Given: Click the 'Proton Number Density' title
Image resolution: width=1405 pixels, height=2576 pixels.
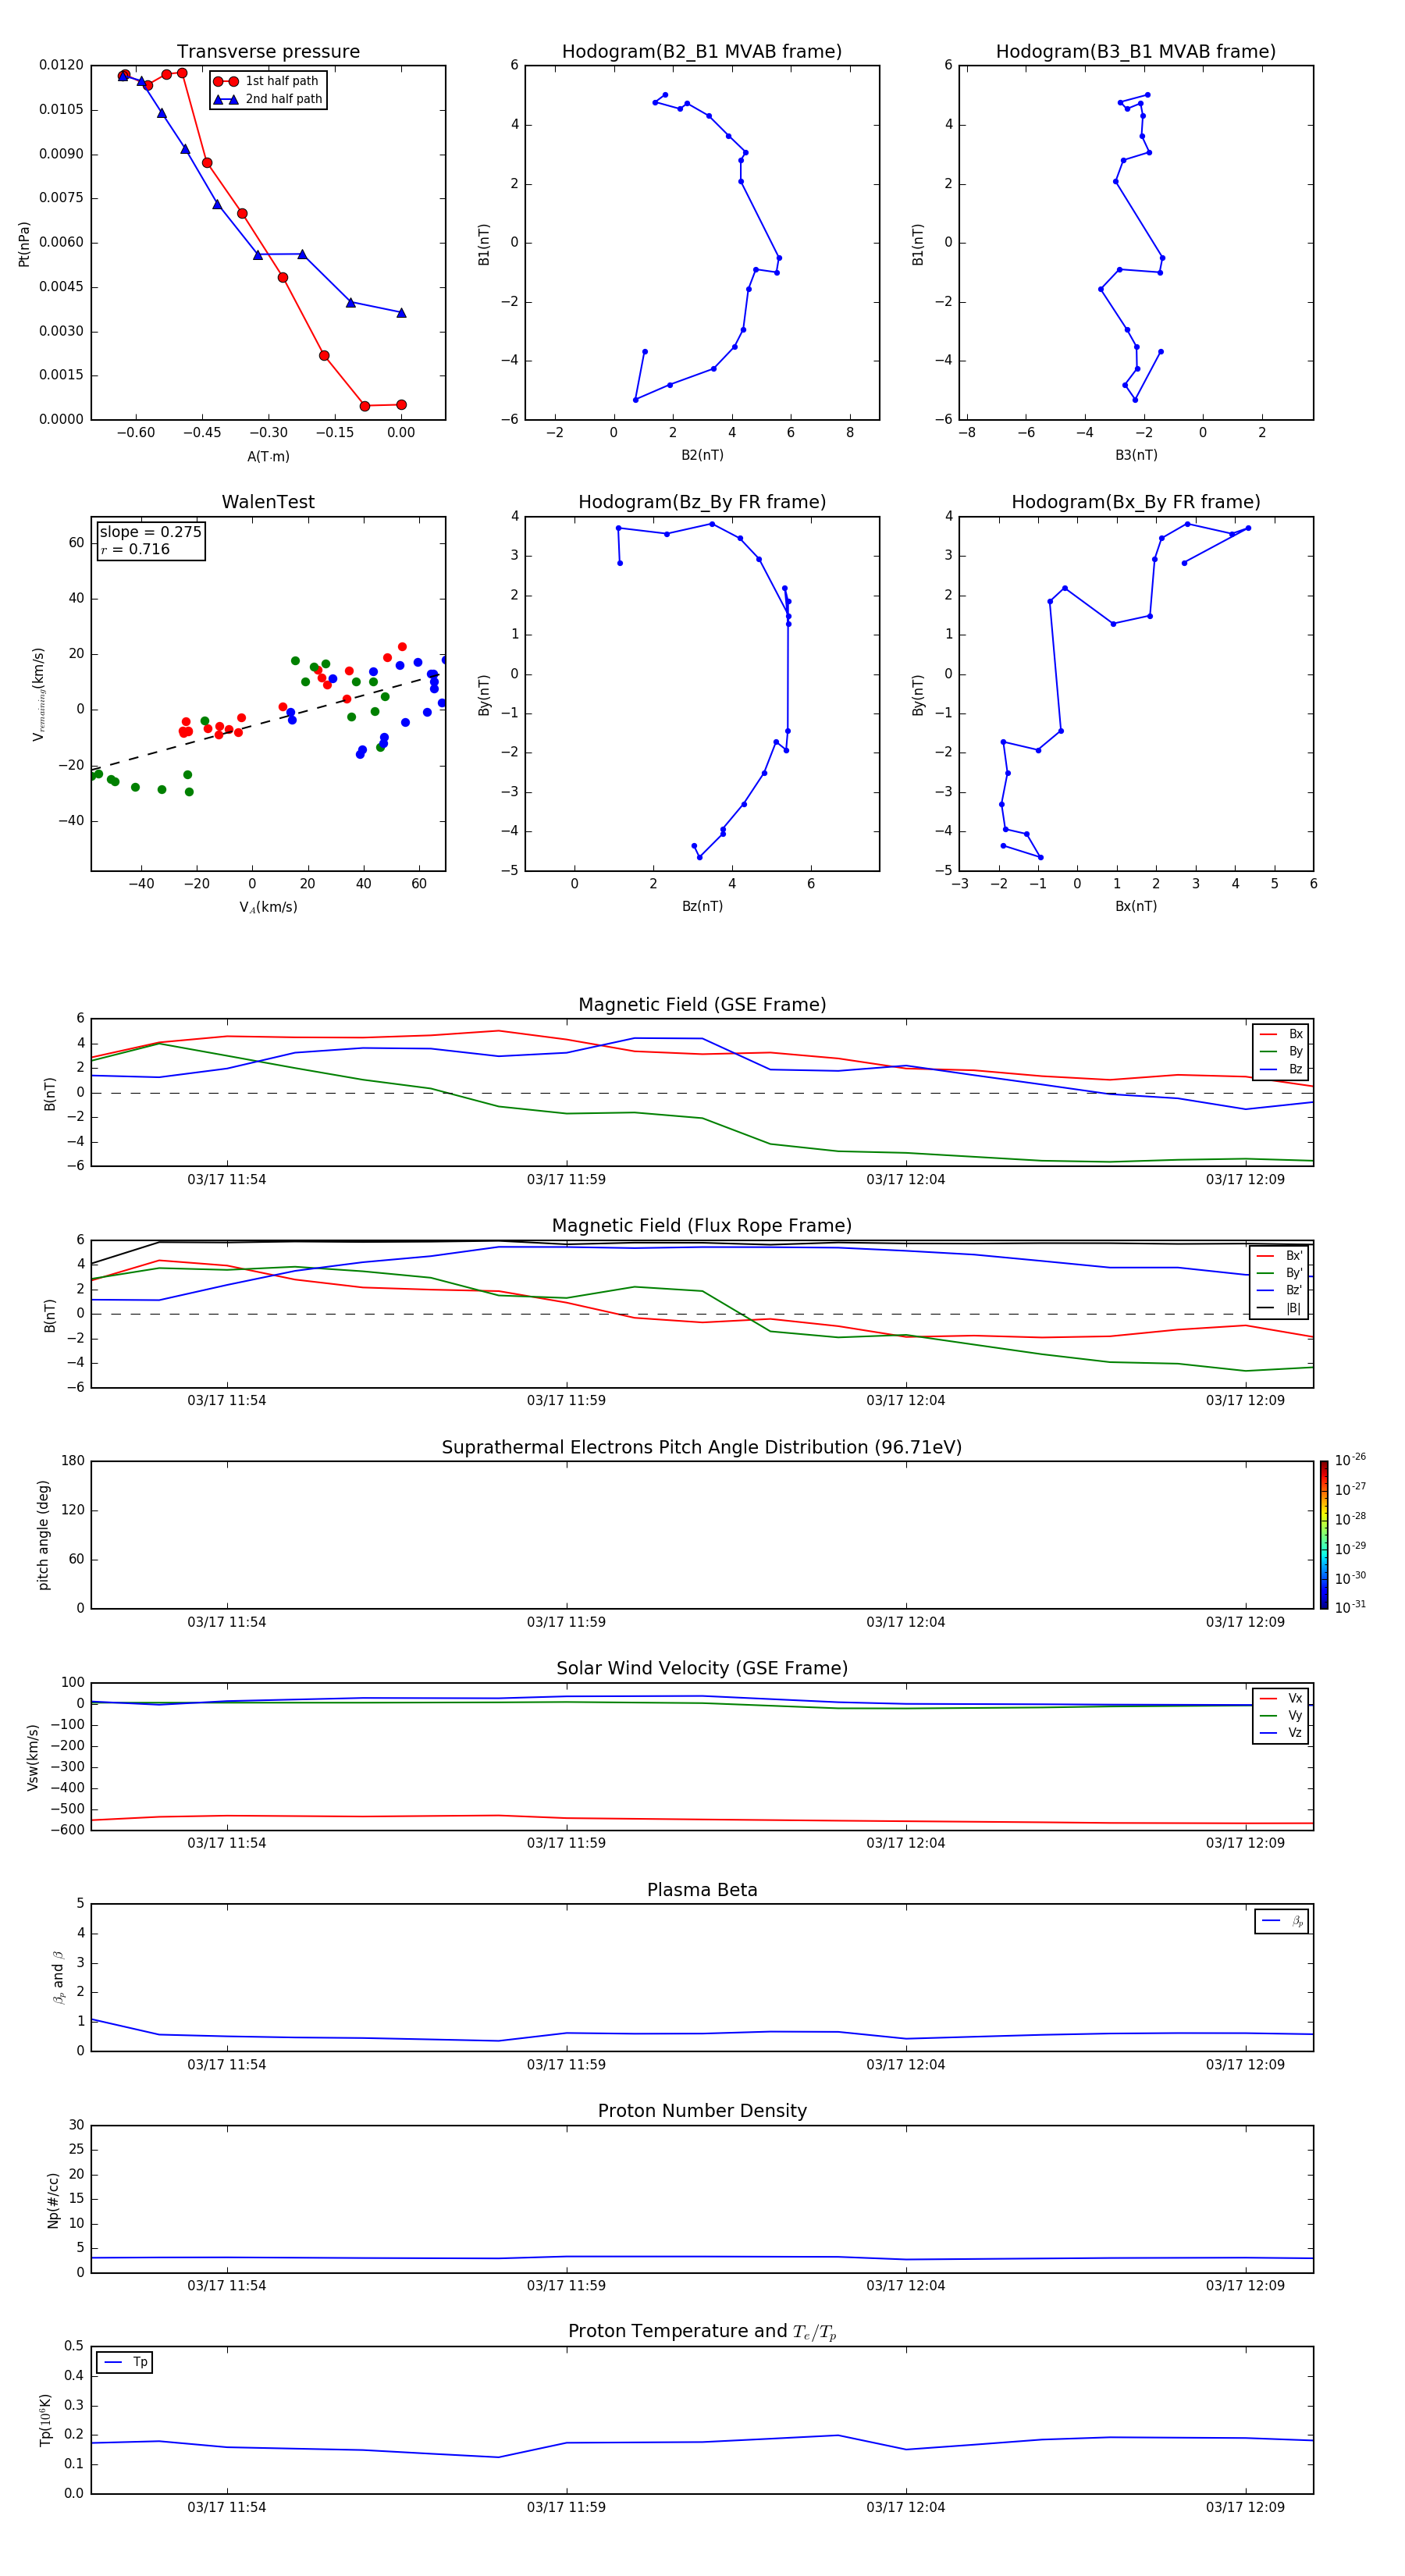Looking at the screenshot, I should coord(702,2111).
